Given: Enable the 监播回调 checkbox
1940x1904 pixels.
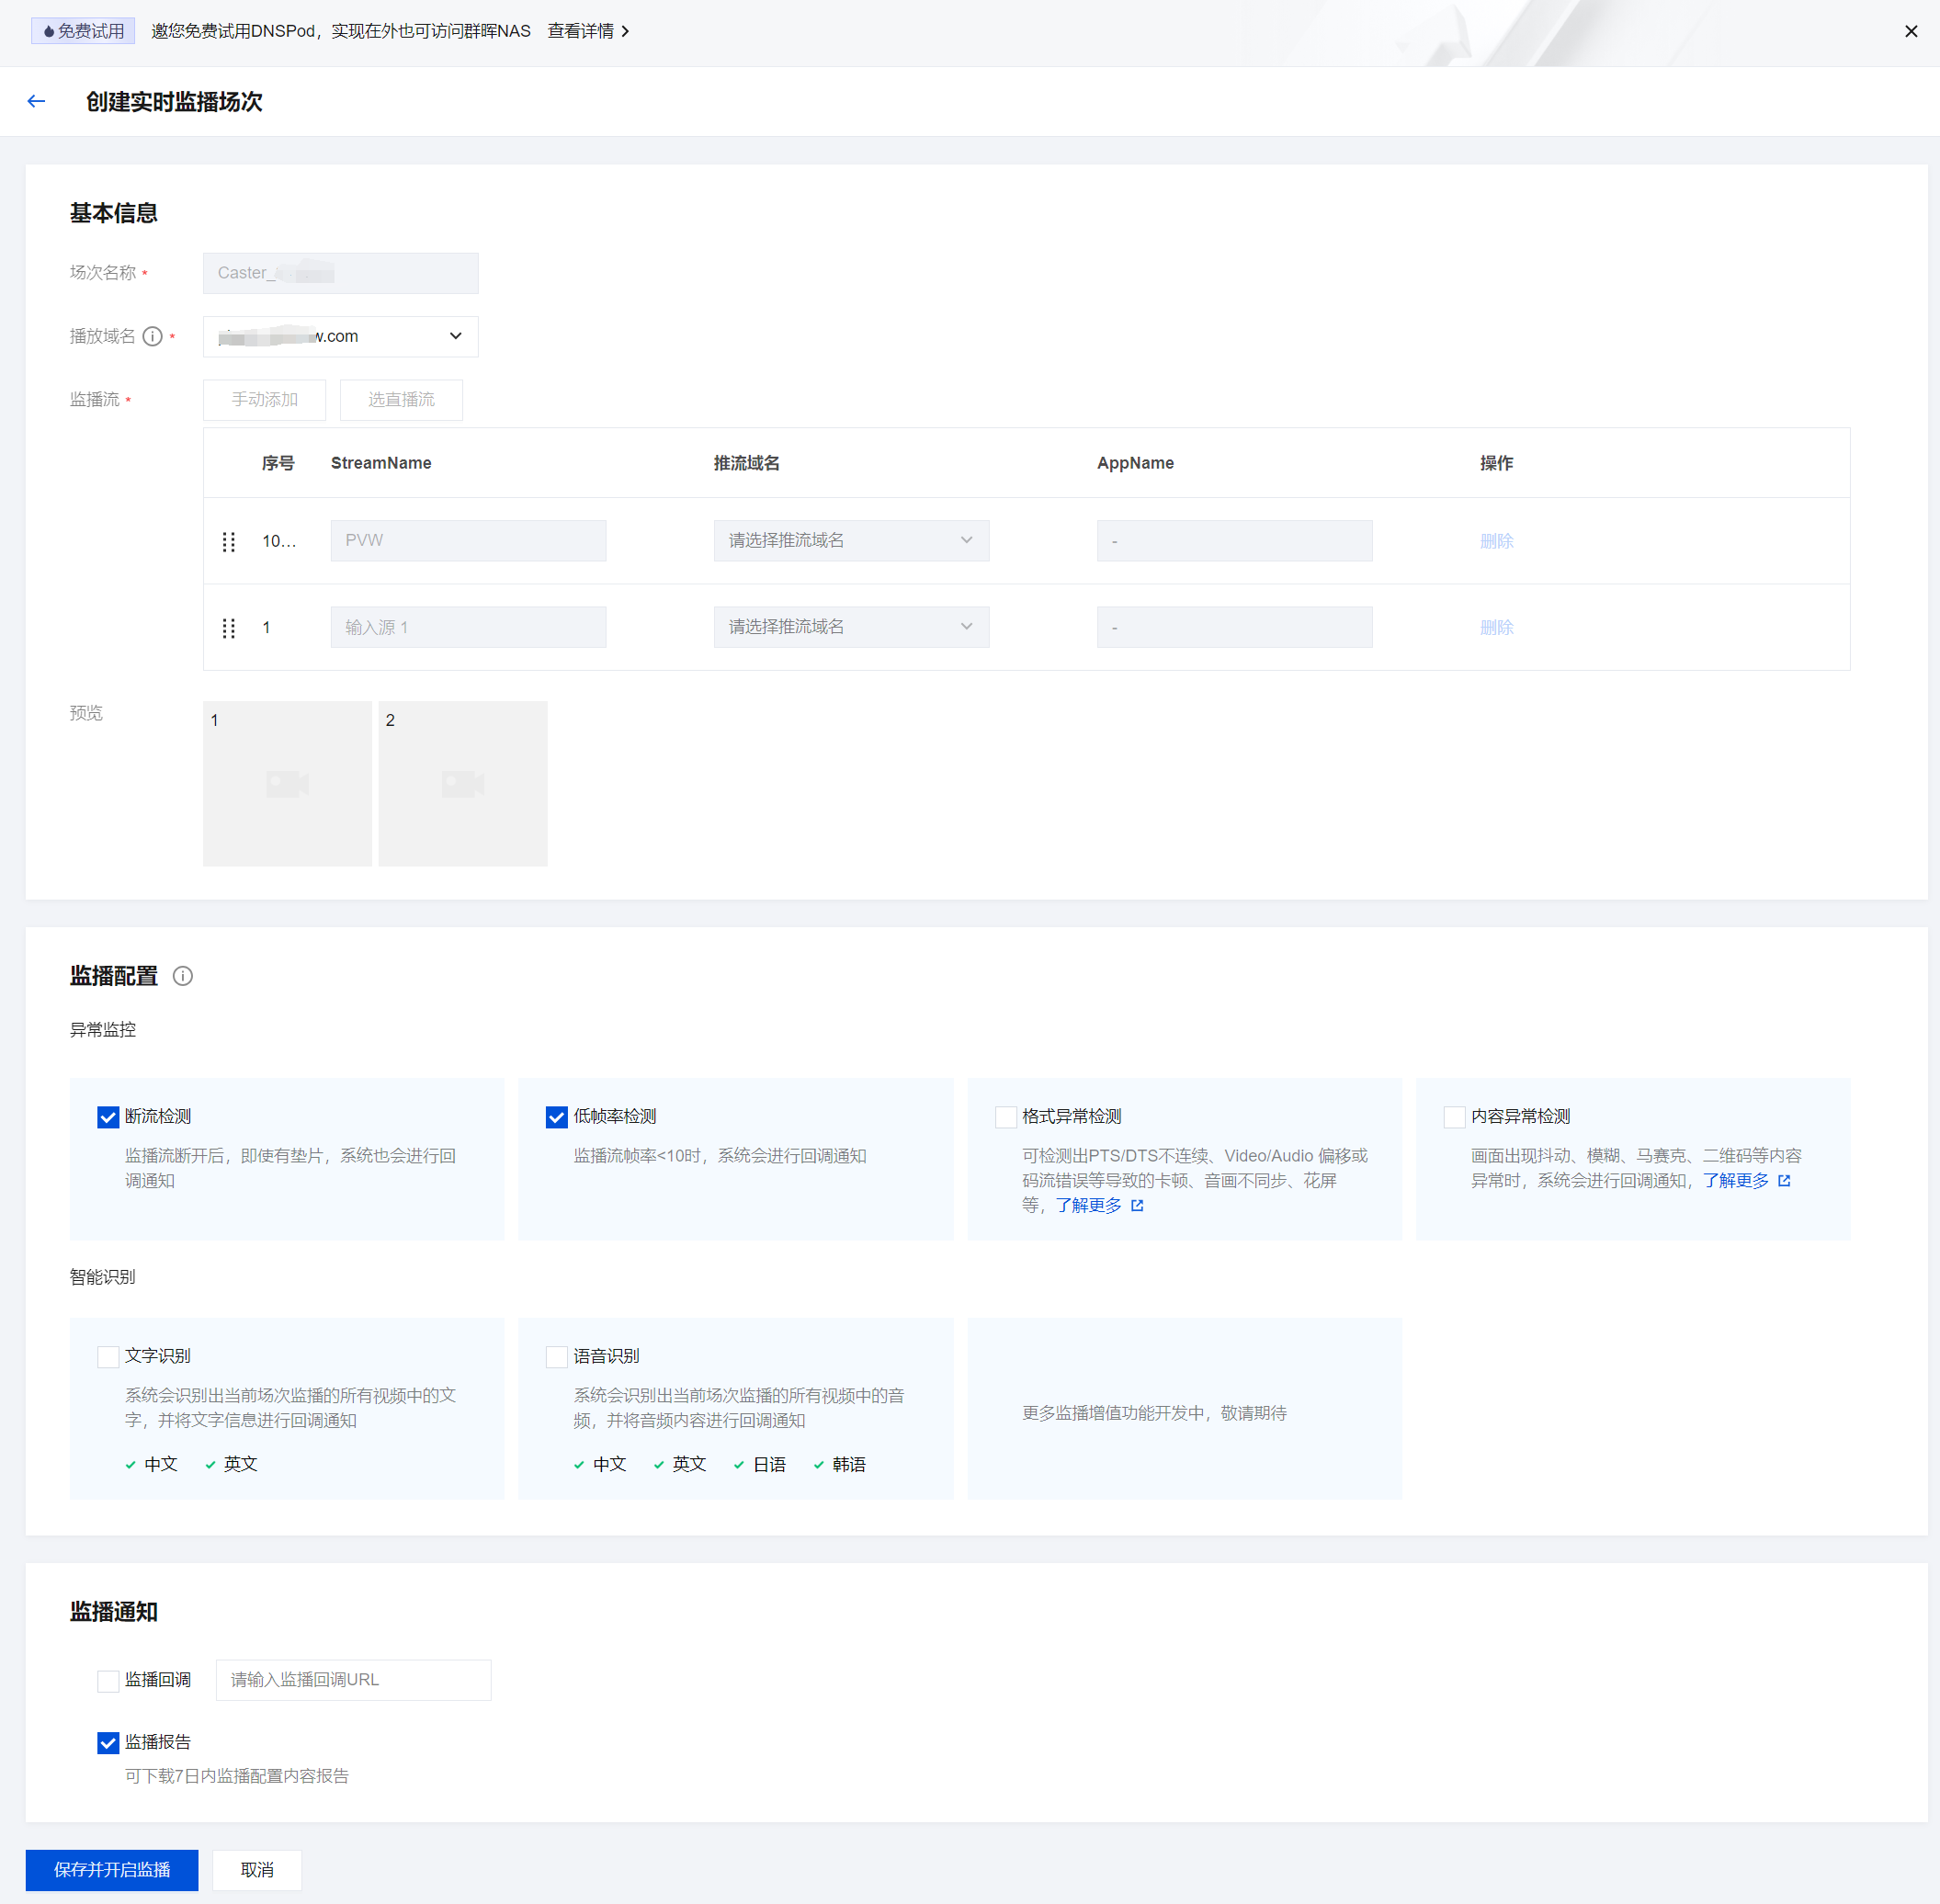Looking at the screenshot, I should pos(108,1681).
